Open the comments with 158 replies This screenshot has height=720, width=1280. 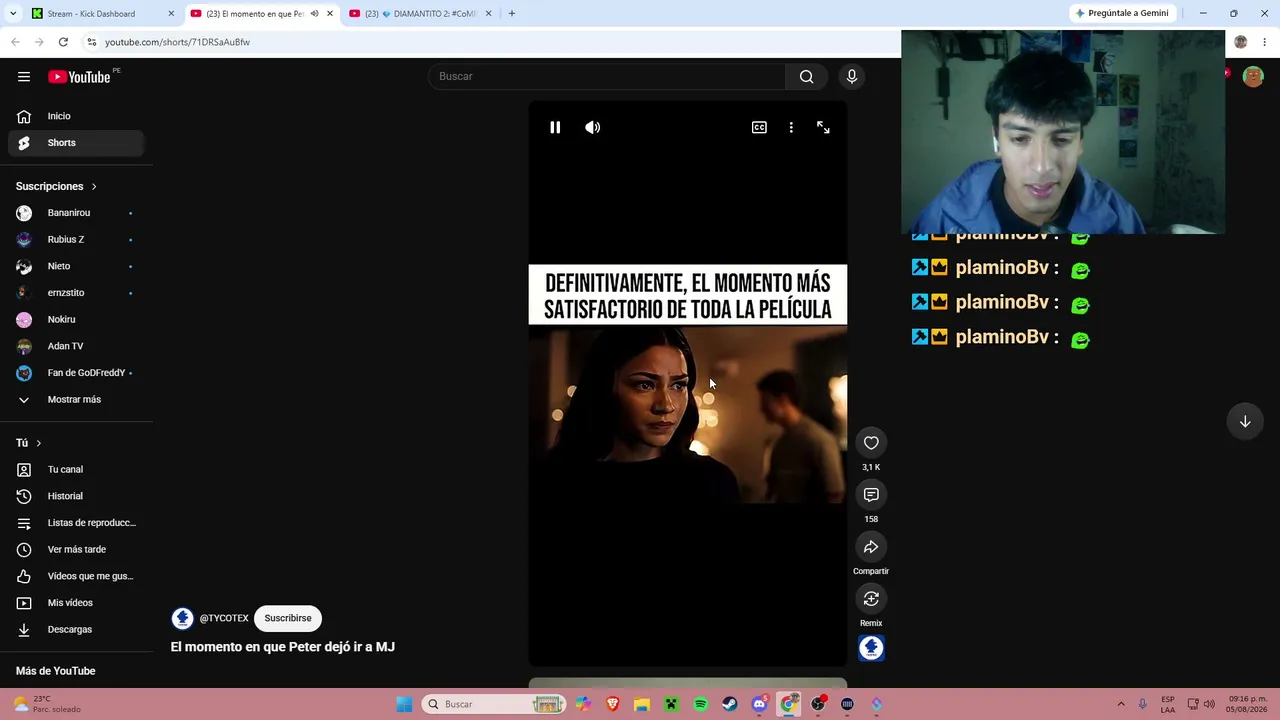(871, 495)
